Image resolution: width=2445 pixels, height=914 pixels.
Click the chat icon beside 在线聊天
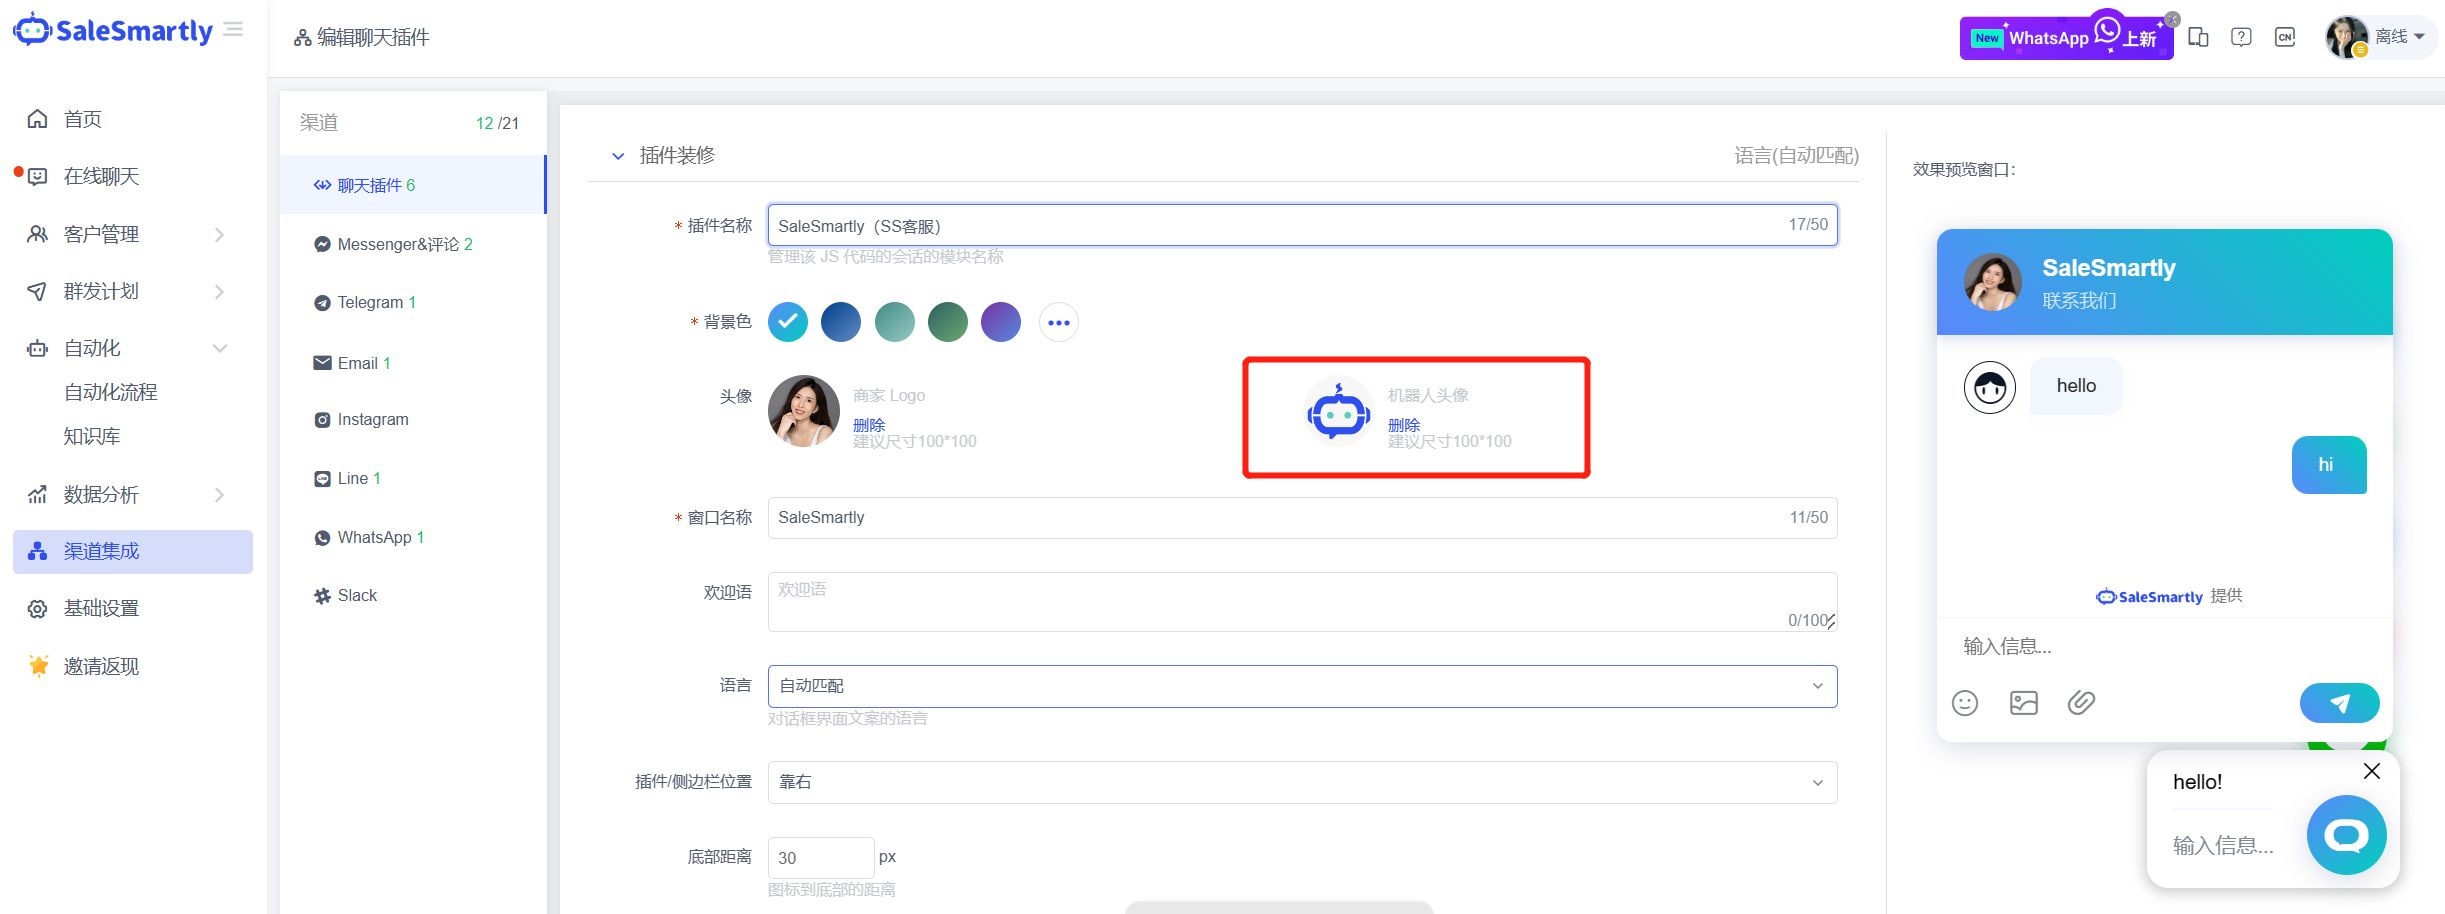[x=37, y=177]
